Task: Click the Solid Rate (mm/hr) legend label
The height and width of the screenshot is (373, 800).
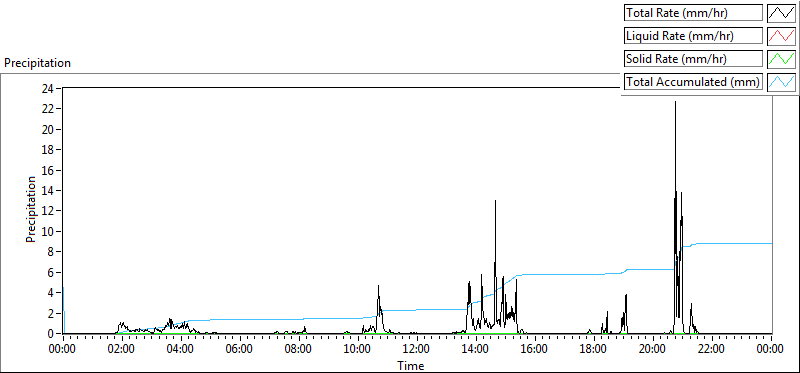Action: pos(693,59)
